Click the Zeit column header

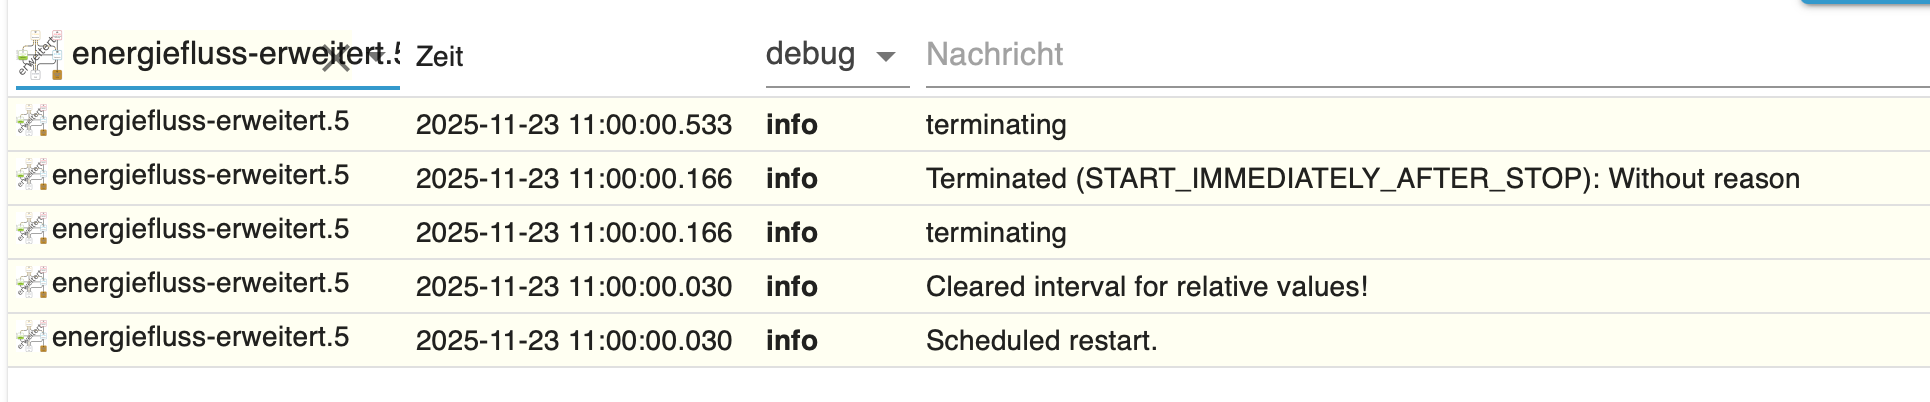(439, 56)
